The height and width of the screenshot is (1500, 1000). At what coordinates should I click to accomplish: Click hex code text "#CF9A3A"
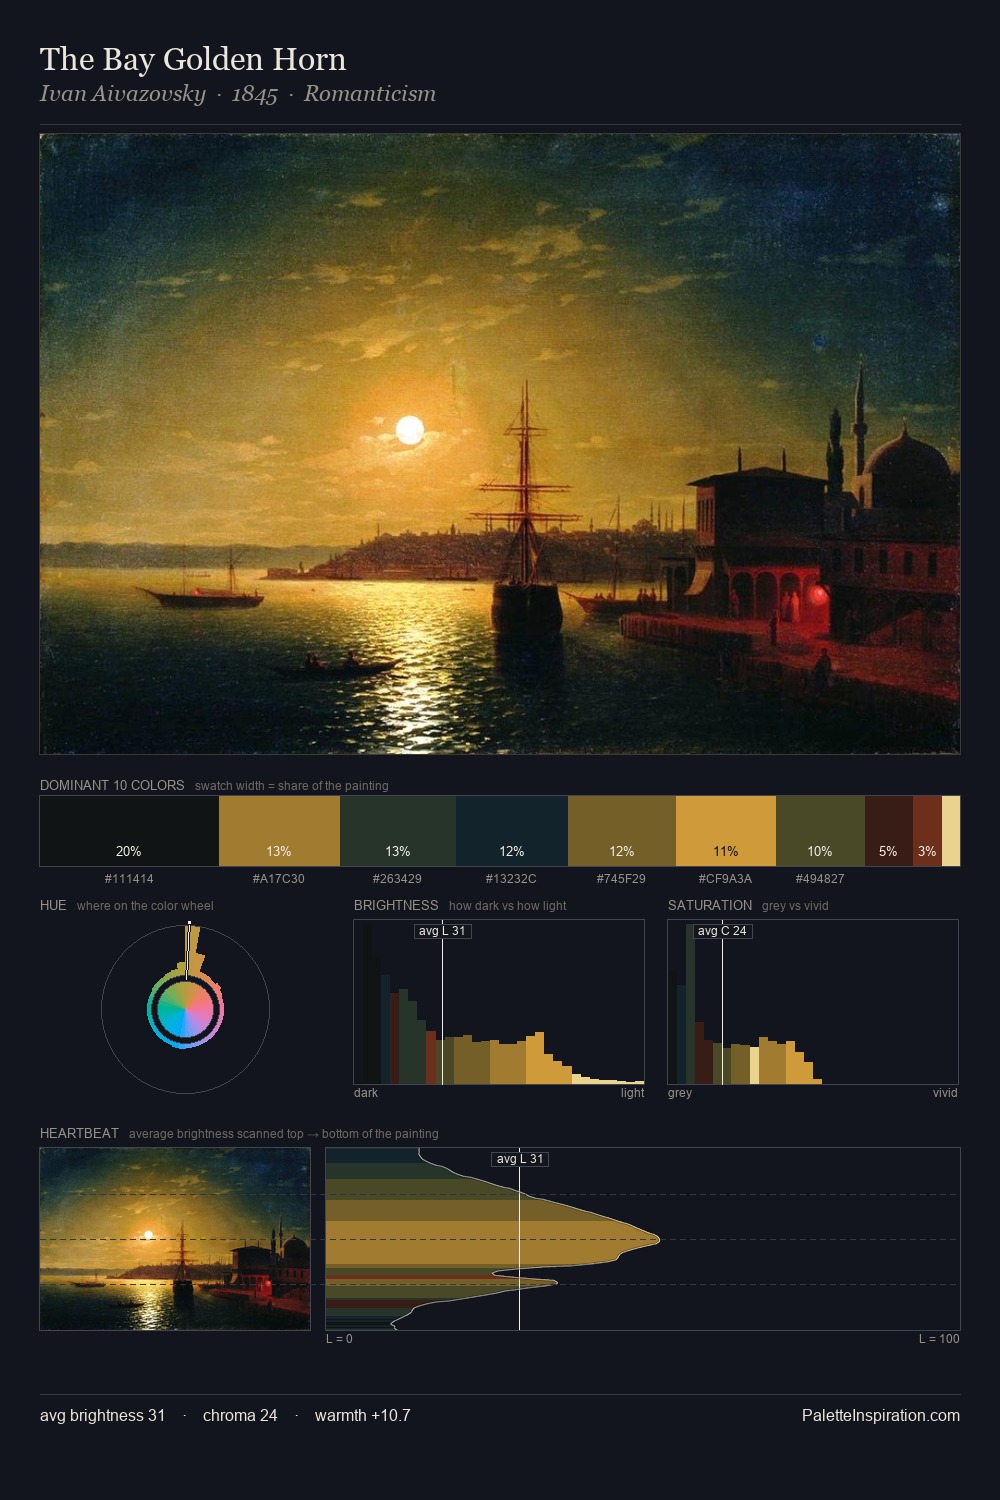click(725, 878)
